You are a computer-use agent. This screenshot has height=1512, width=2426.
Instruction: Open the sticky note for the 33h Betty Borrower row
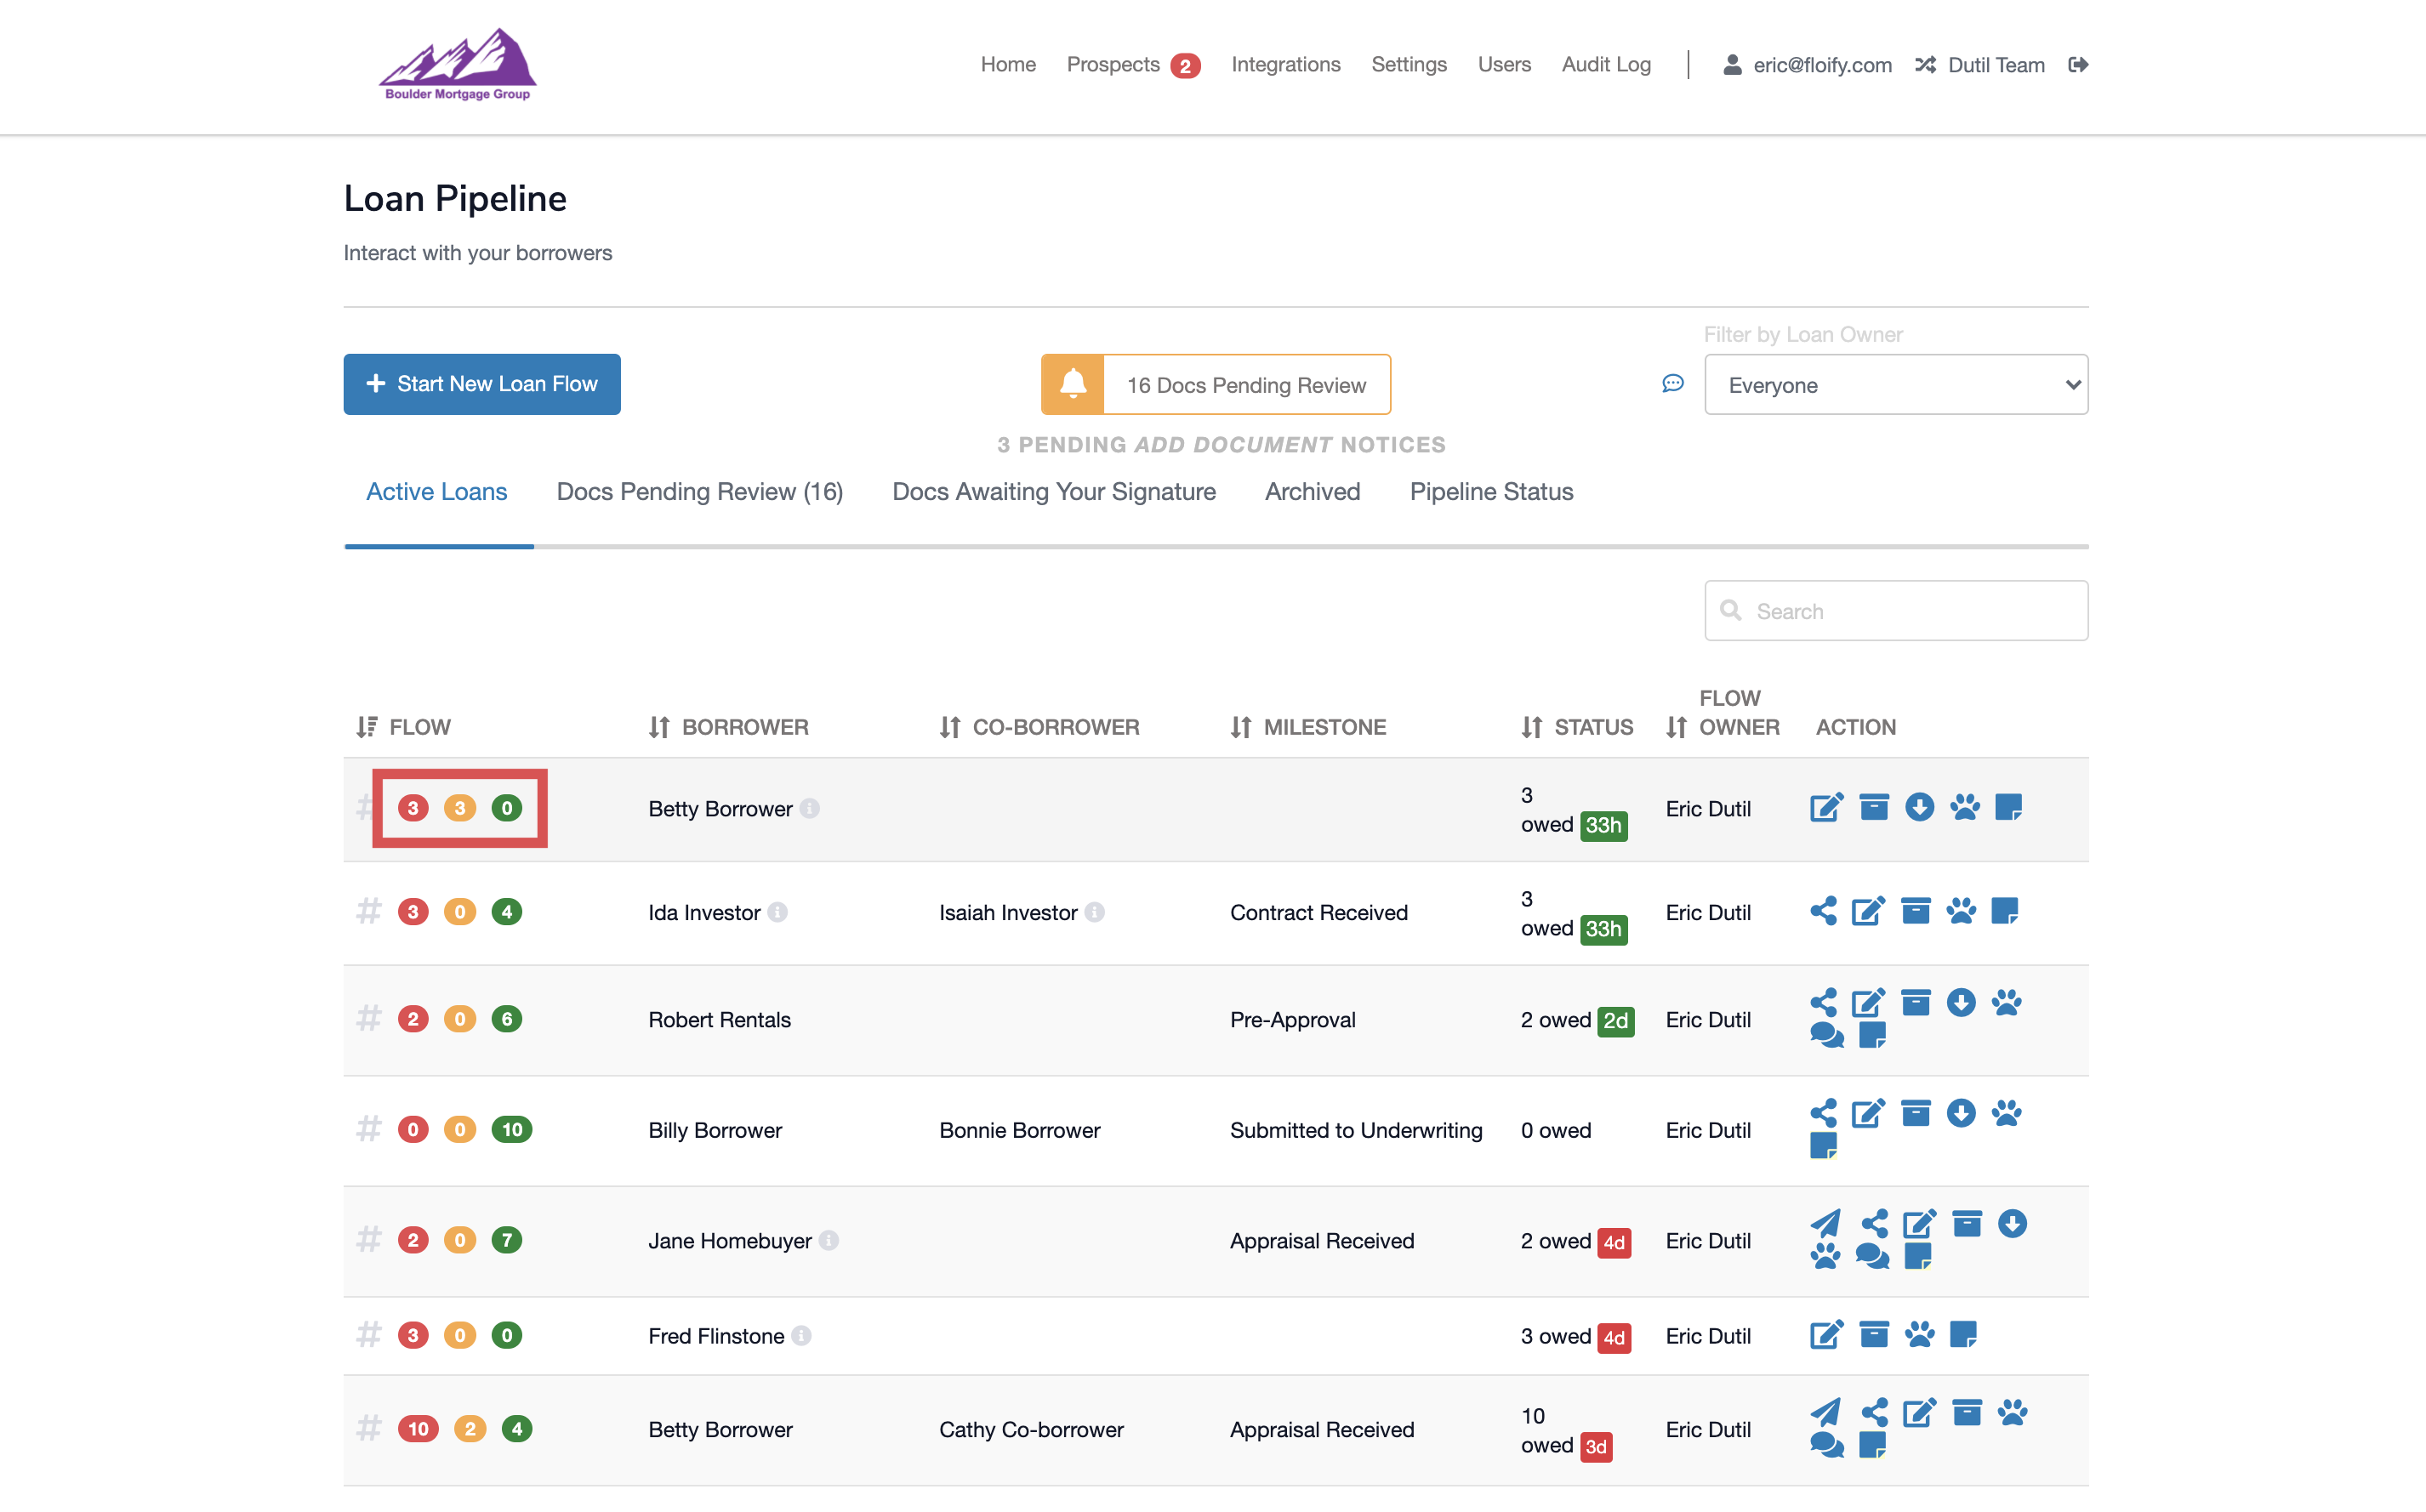2008,807
